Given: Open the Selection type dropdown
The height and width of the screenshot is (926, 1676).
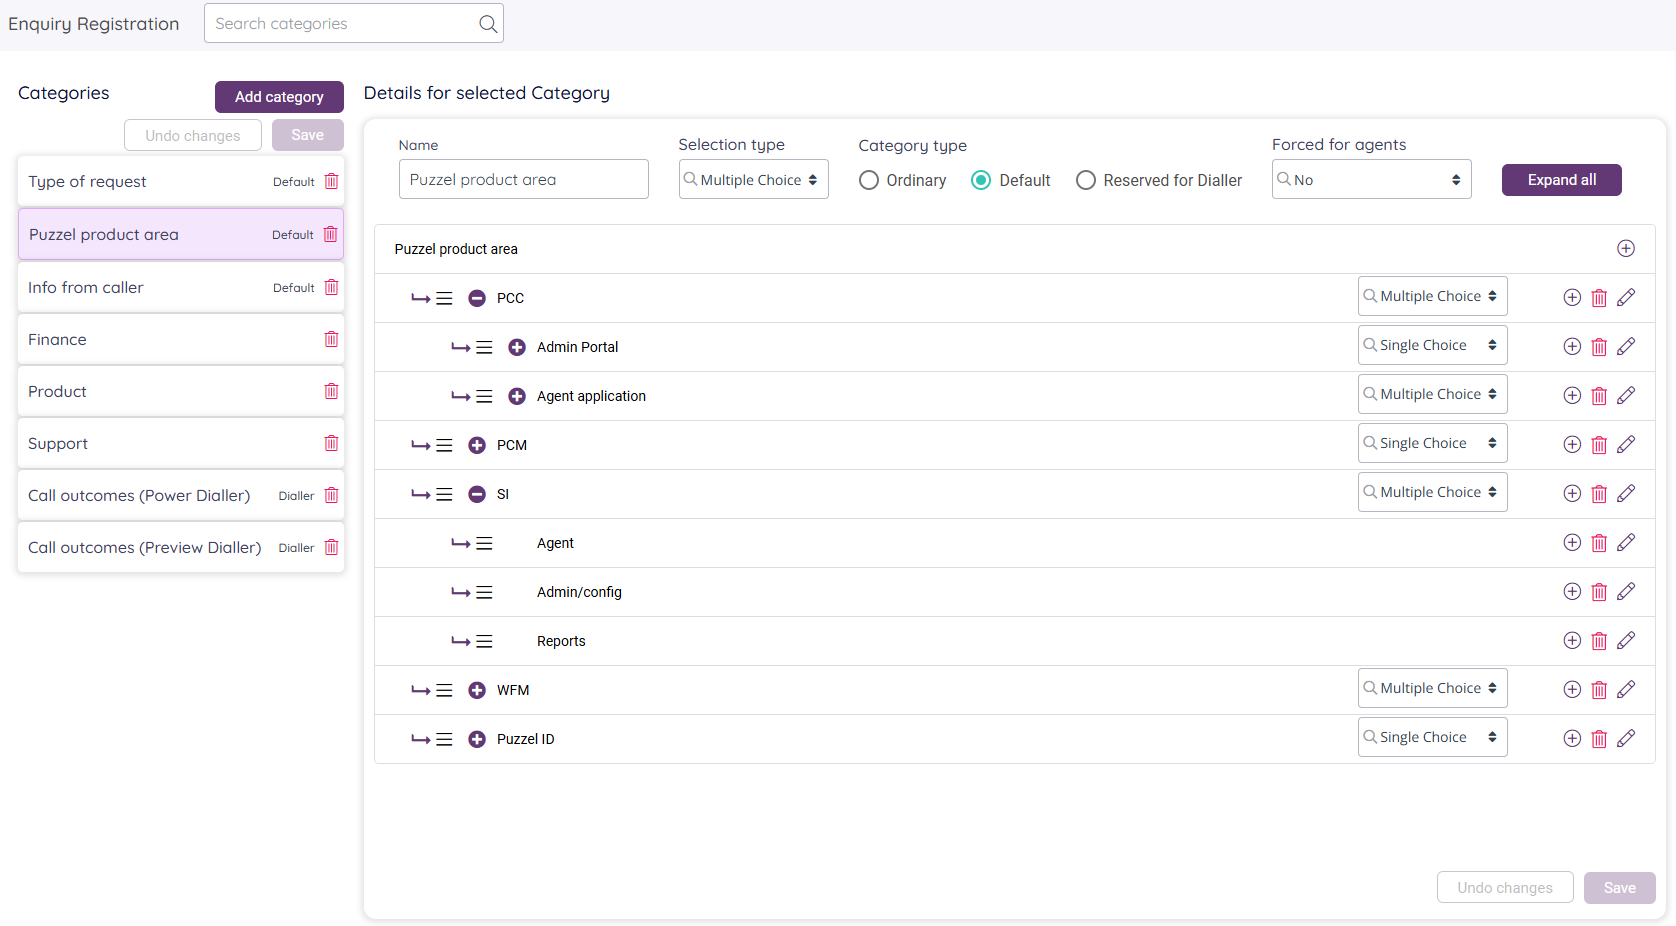Looking at the screenshot, I should [x=753, y=180].
